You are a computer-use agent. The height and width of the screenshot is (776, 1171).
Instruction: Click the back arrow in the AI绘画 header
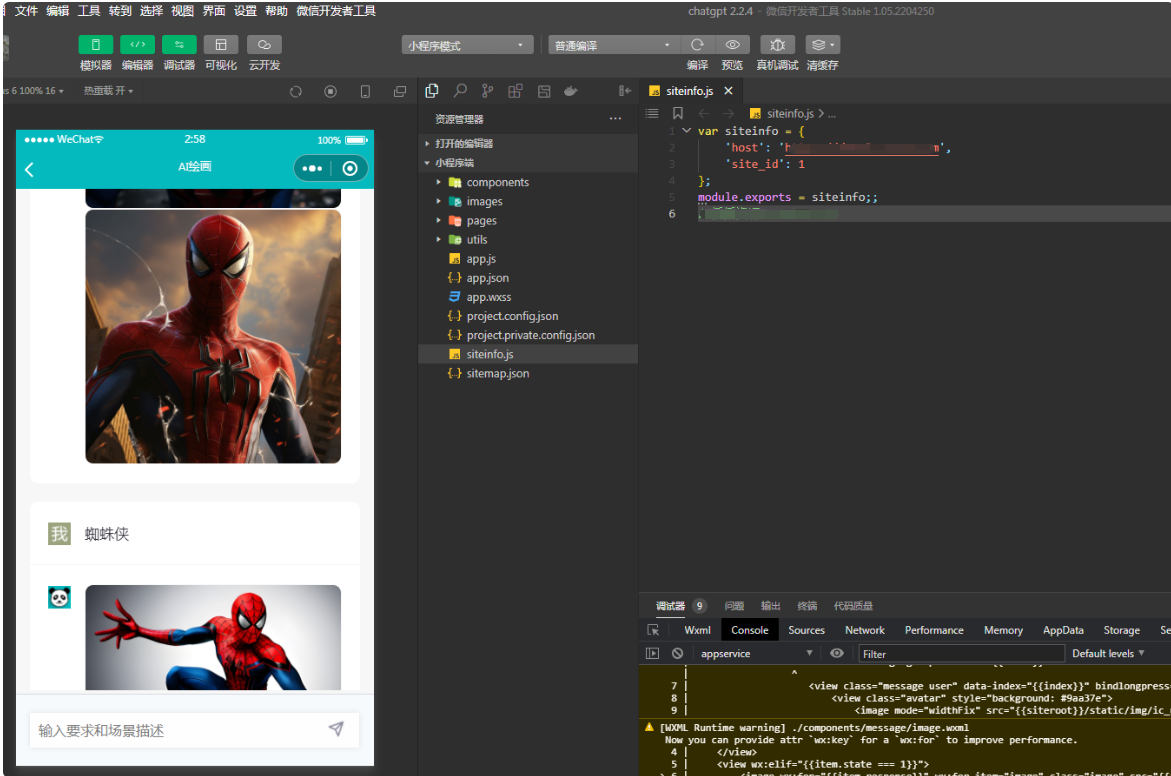point(29,169)
